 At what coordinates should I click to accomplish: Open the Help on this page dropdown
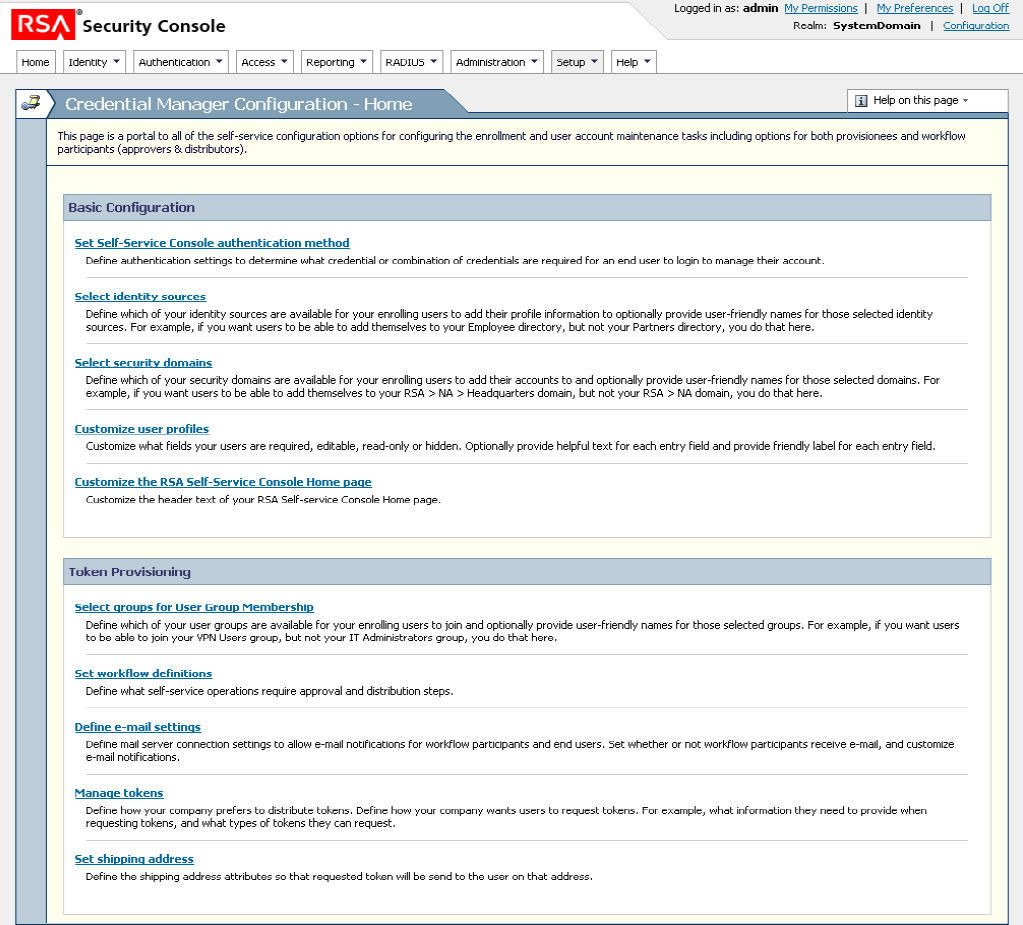(927, 100)
